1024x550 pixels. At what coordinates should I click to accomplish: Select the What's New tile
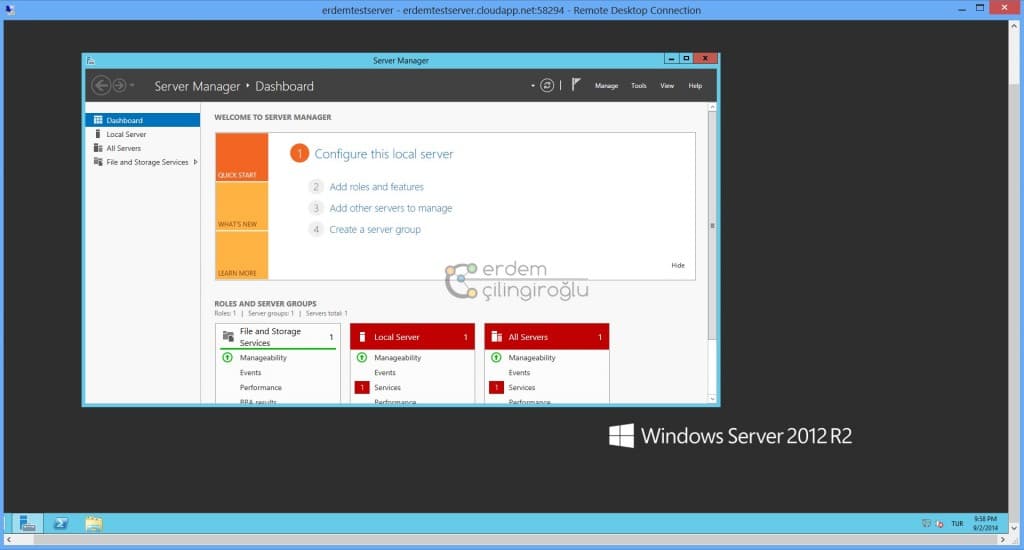coord(242,206)
